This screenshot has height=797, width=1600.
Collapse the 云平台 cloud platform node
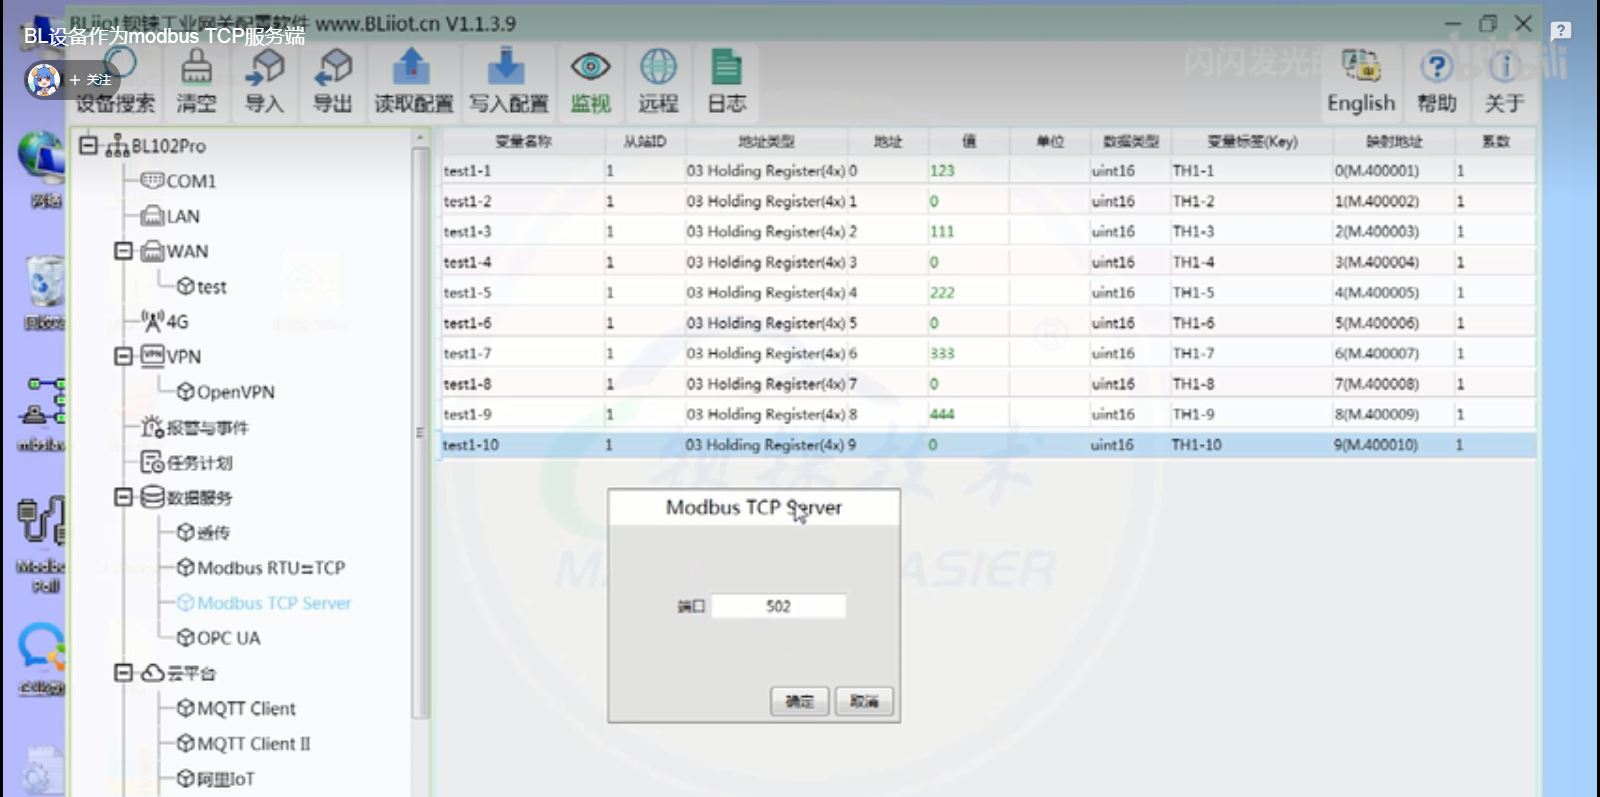point(123,673)
